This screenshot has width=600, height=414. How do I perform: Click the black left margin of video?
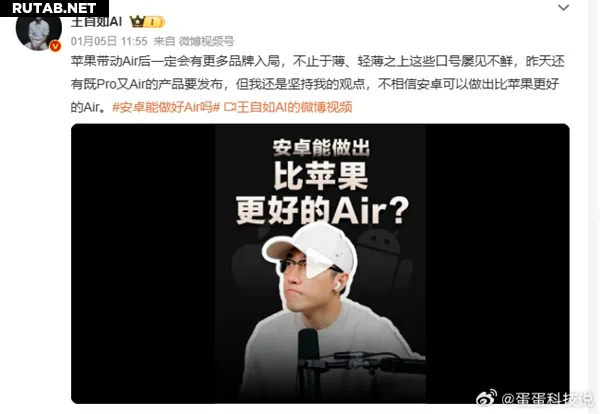[x=143, y=263]
